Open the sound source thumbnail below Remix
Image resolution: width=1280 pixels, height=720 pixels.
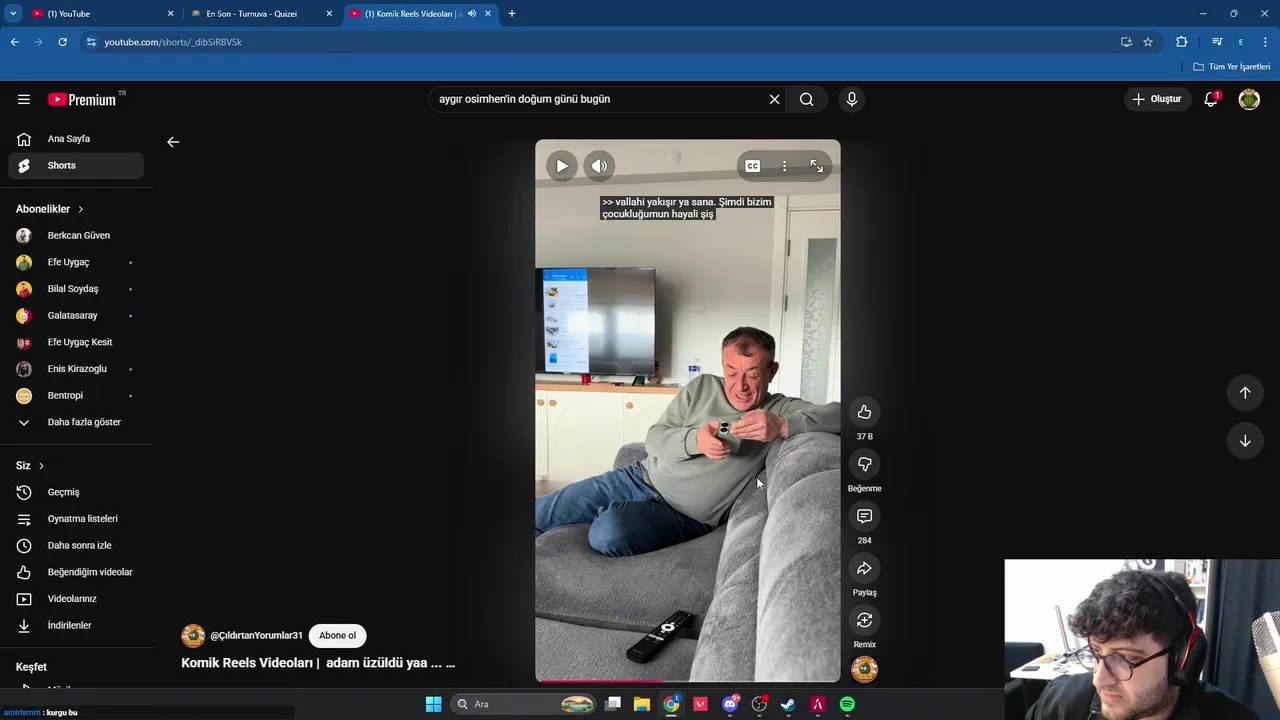click(864, 669)
